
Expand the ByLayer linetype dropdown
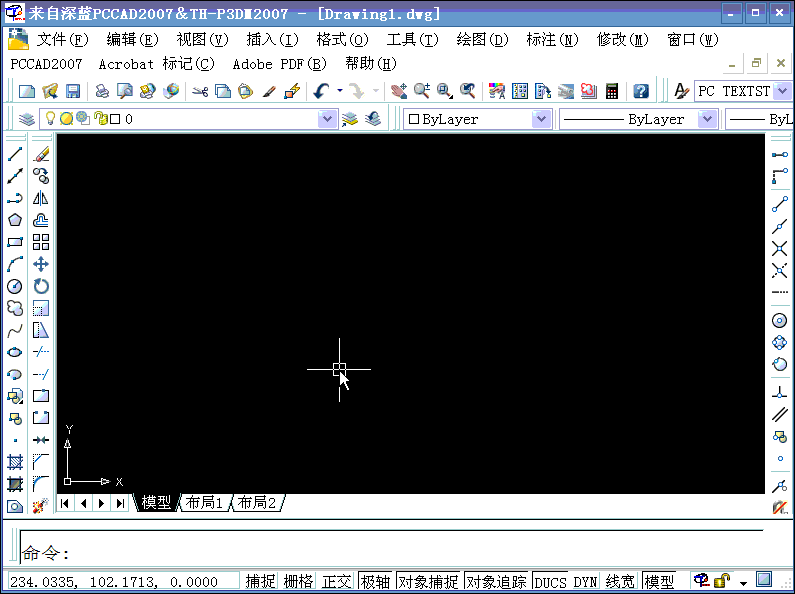point(707,119)
